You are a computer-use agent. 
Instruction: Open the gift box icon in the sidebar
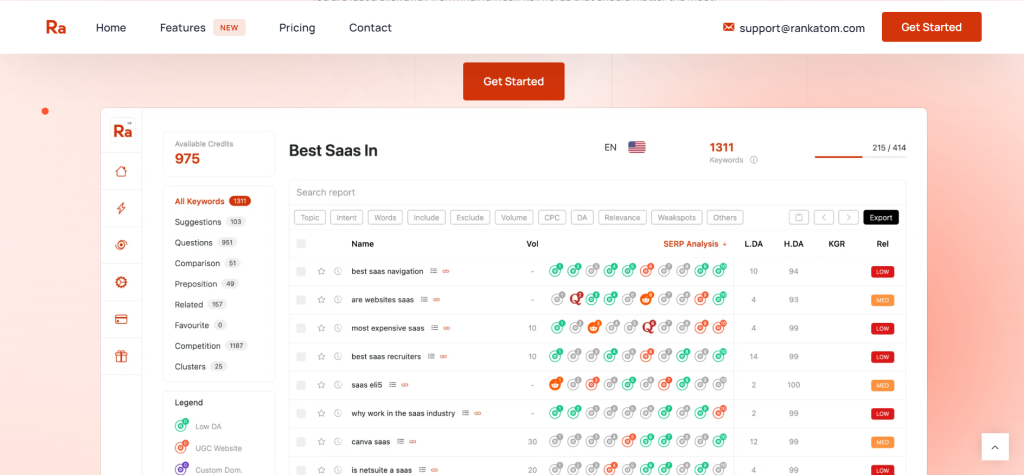[x=121, y=356]
